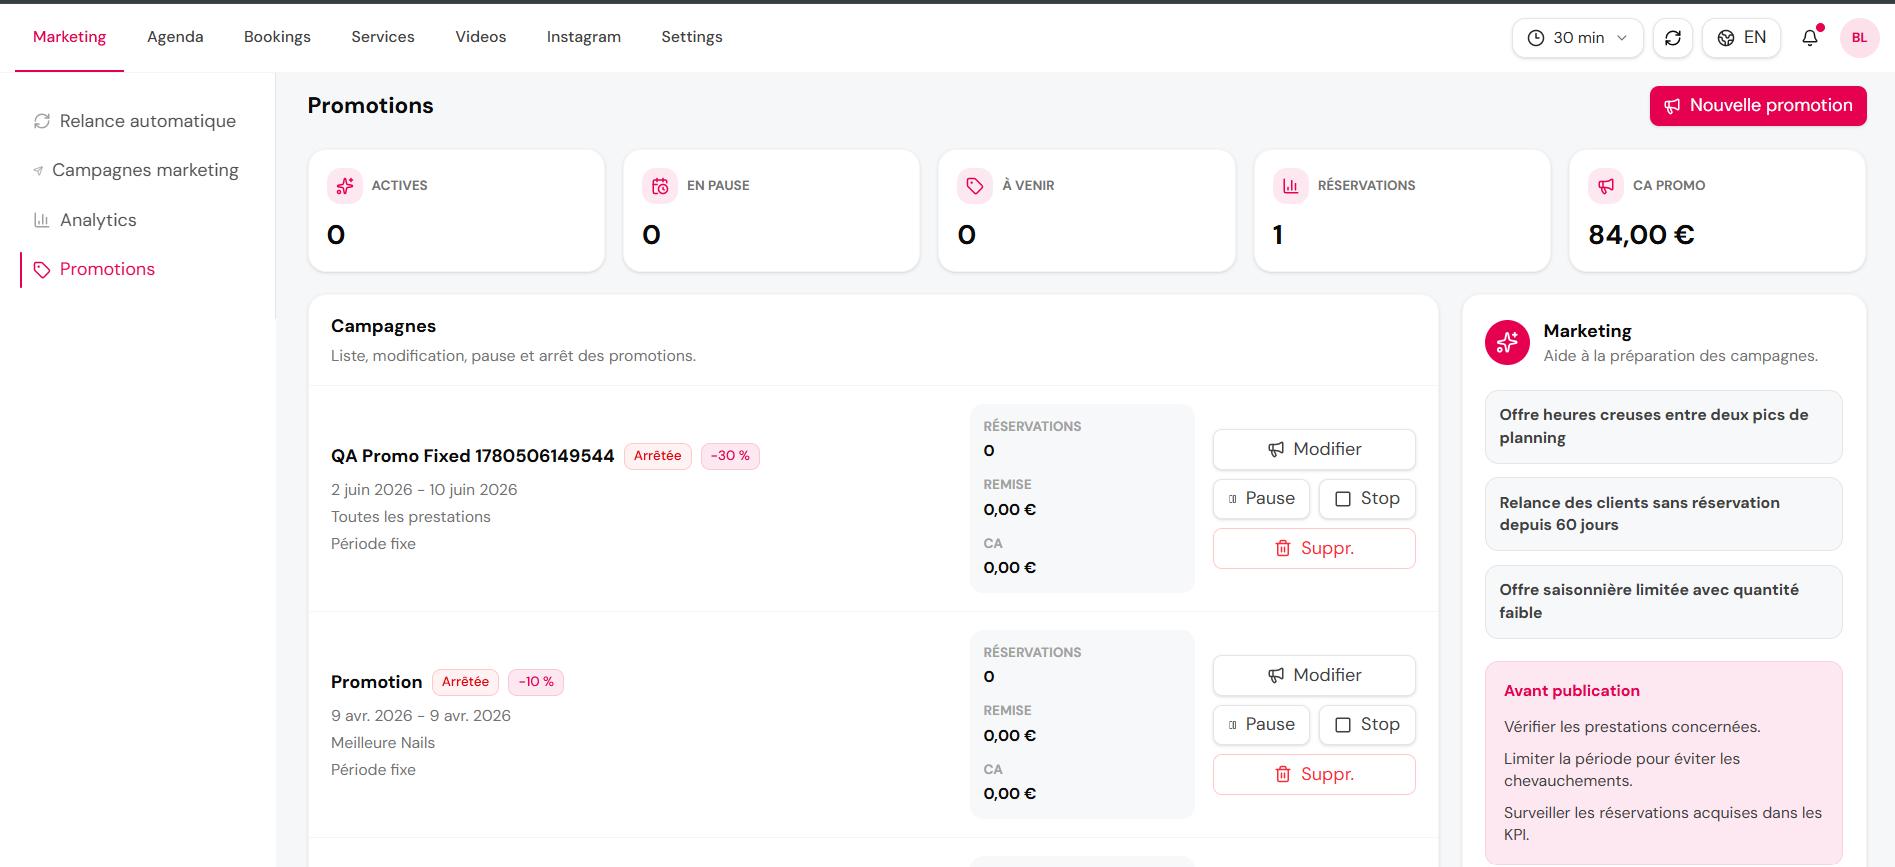Pause the Meilleure Nails promotion

[x=1261, y=725]
